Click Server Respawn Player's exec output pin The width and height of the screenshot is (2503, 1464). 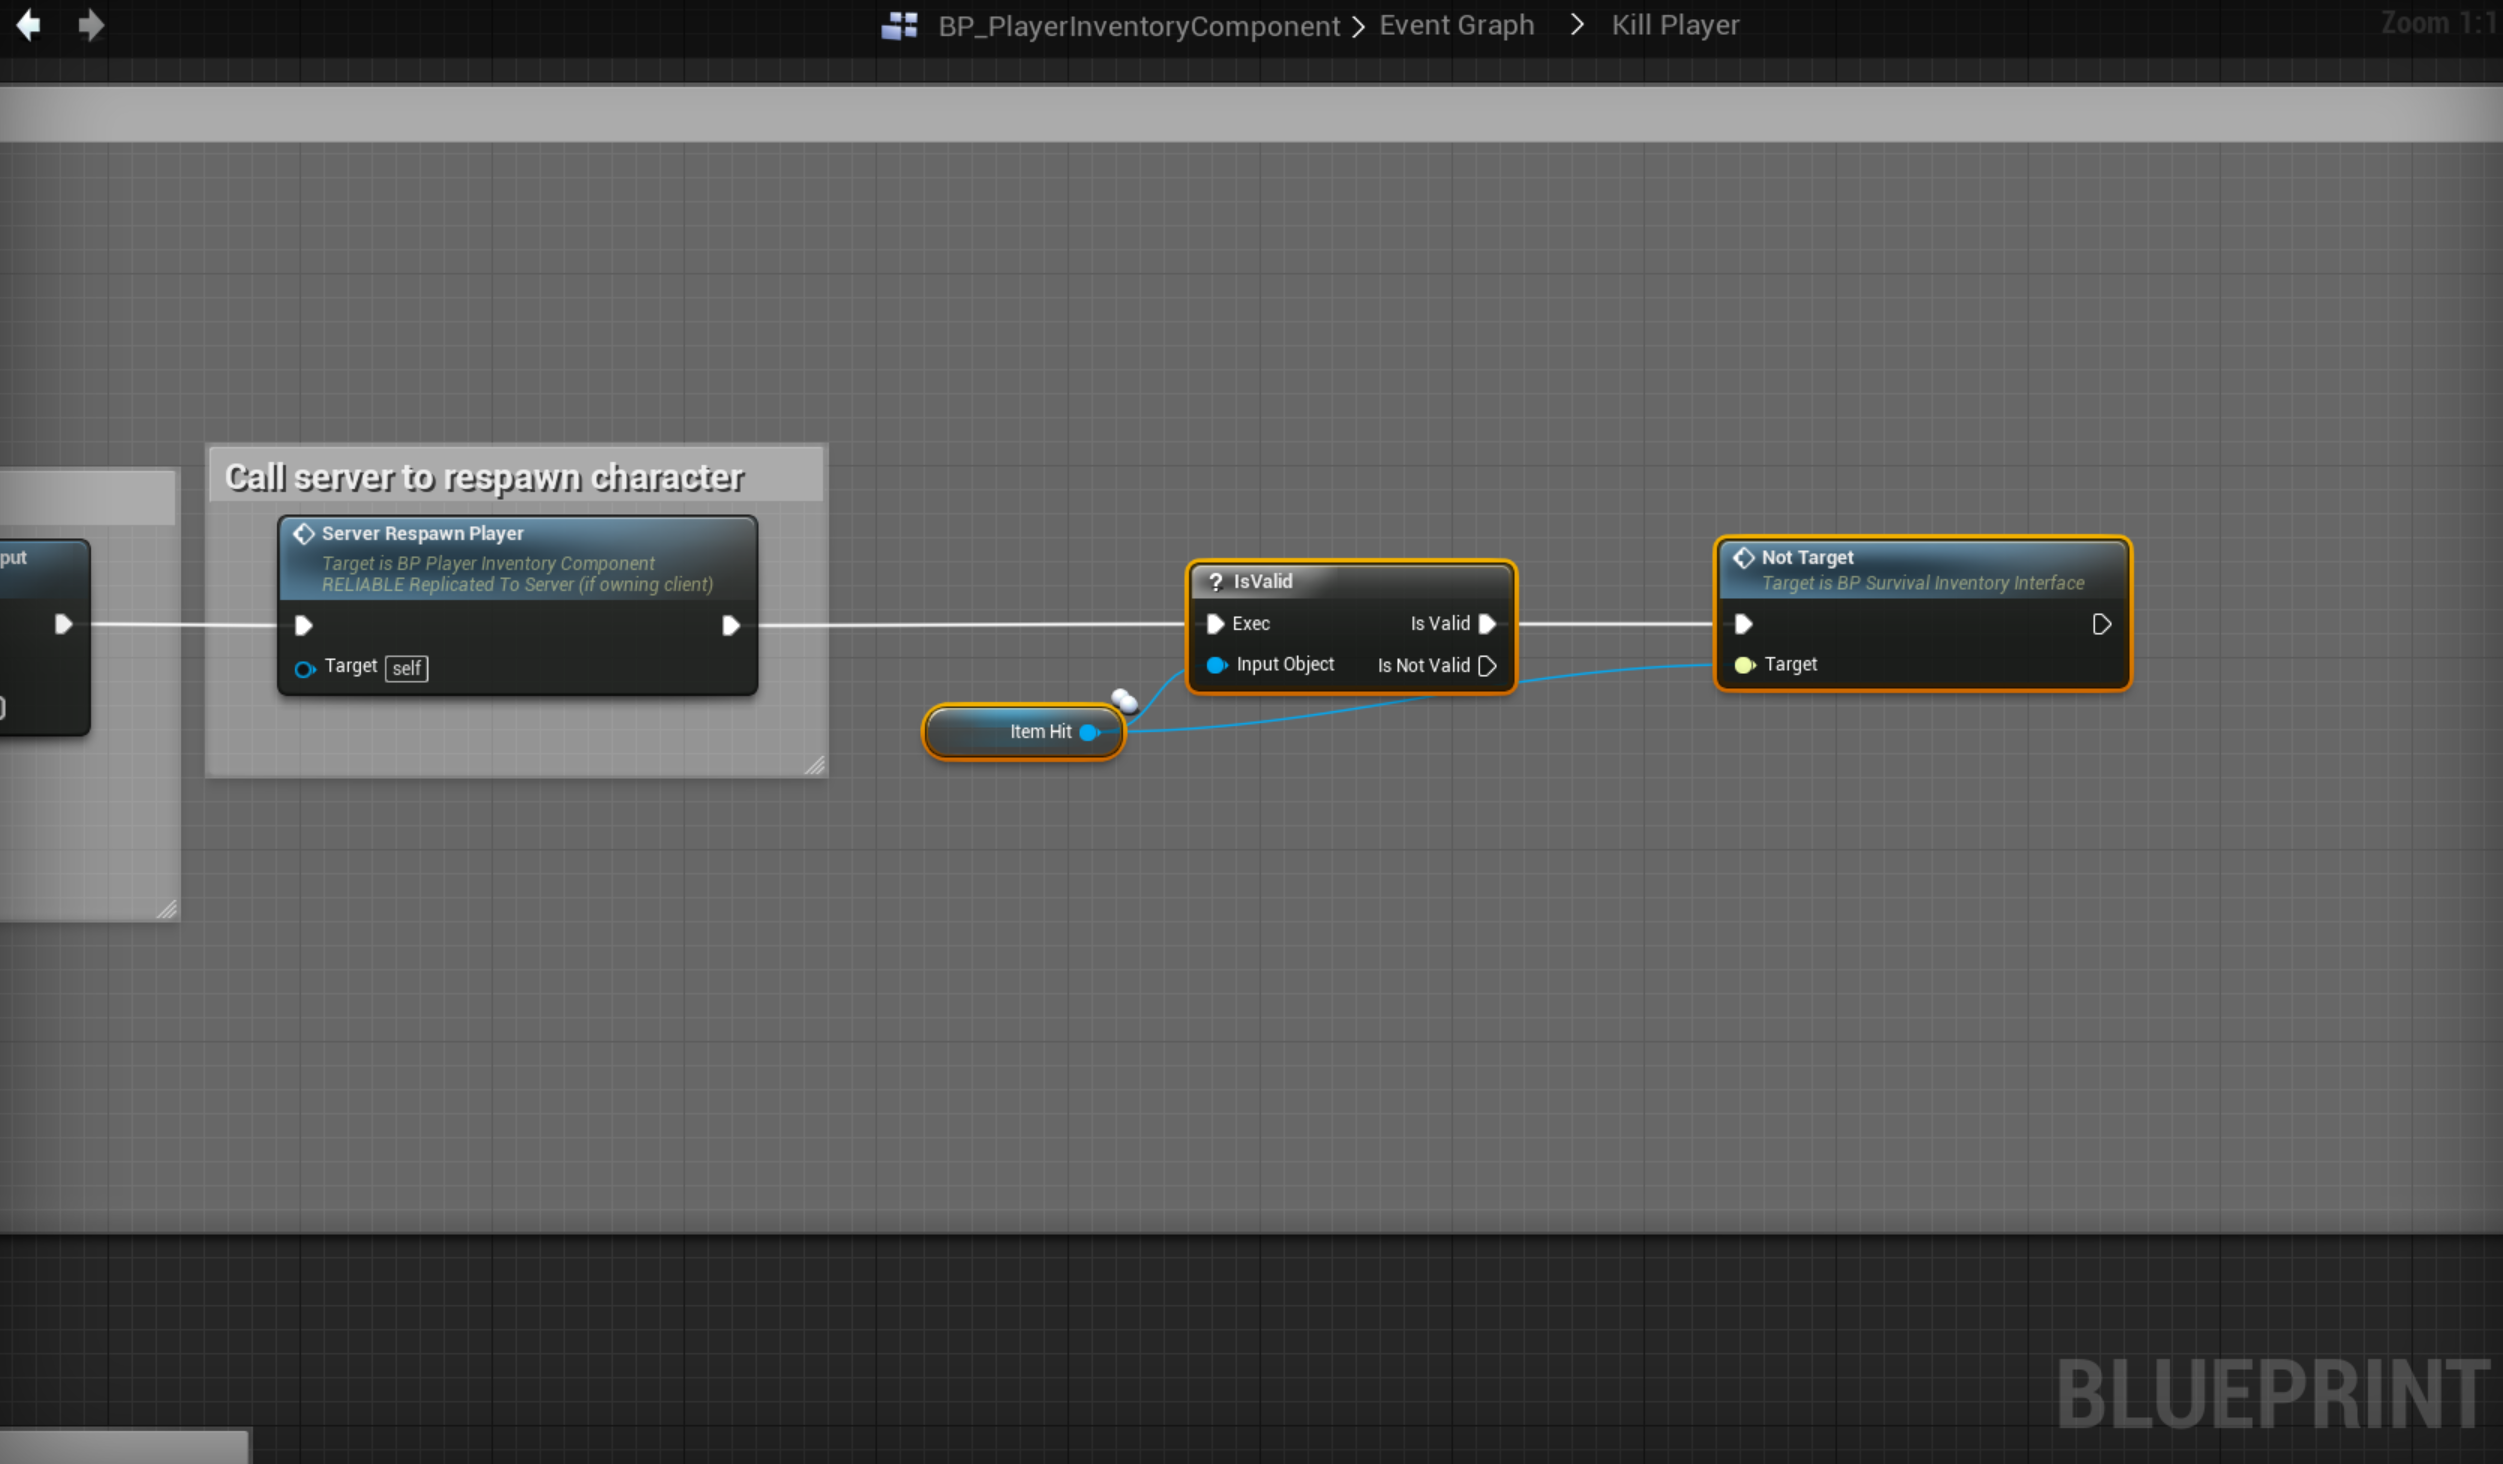click(730, 626)
